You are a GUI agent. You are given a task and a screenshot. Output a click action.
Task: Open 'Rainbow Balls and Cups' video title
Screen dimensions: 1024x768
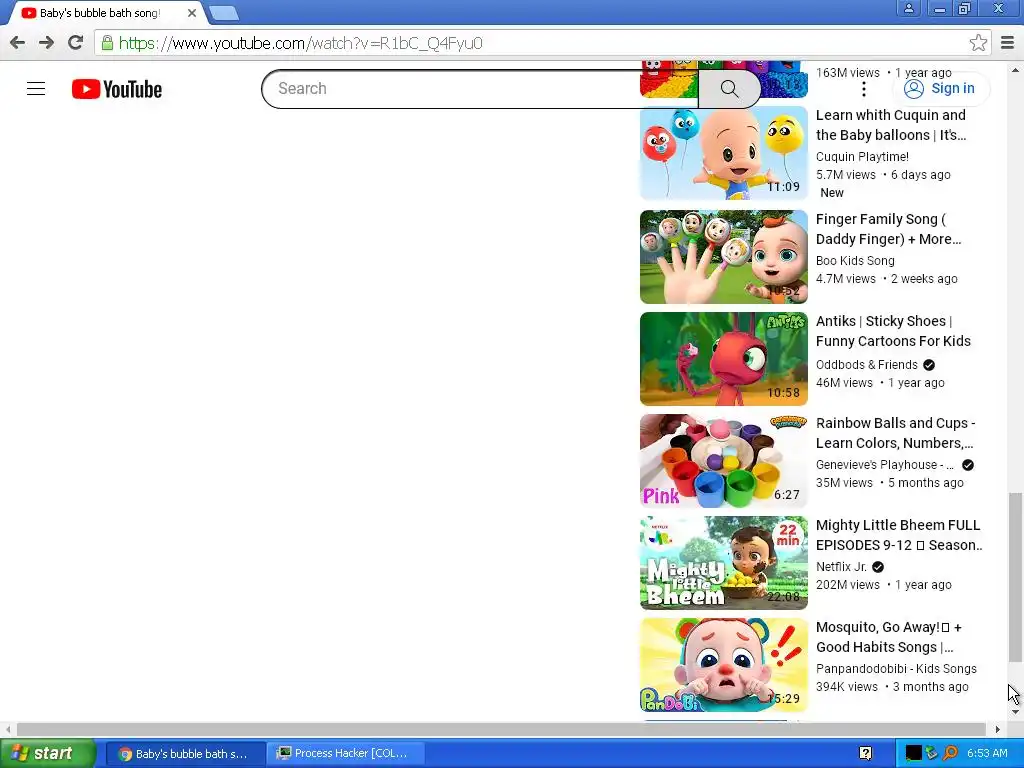tap(895, 432)
